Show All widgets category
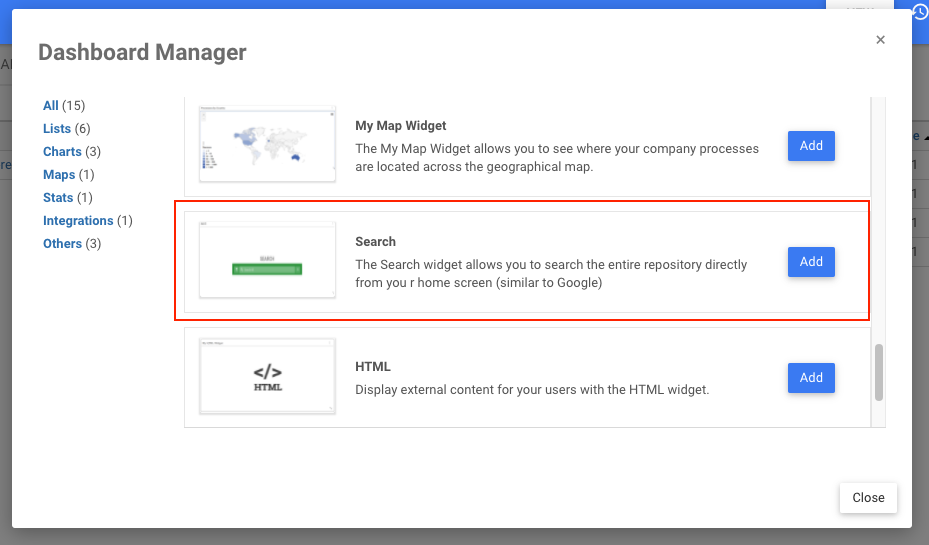929x545 pixels. click(51, 105)
